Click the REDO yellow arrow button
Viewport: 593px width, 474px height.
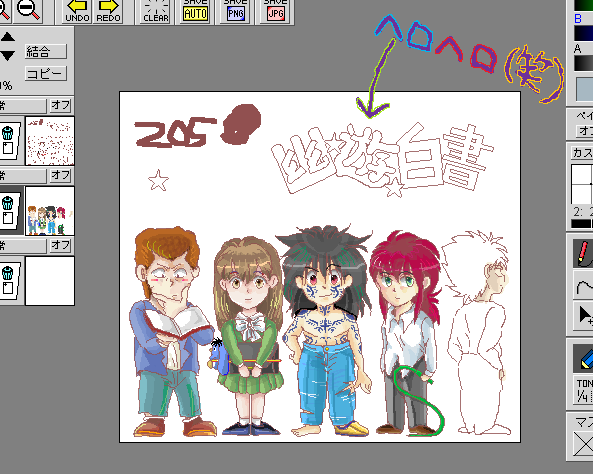click(108, 11)
